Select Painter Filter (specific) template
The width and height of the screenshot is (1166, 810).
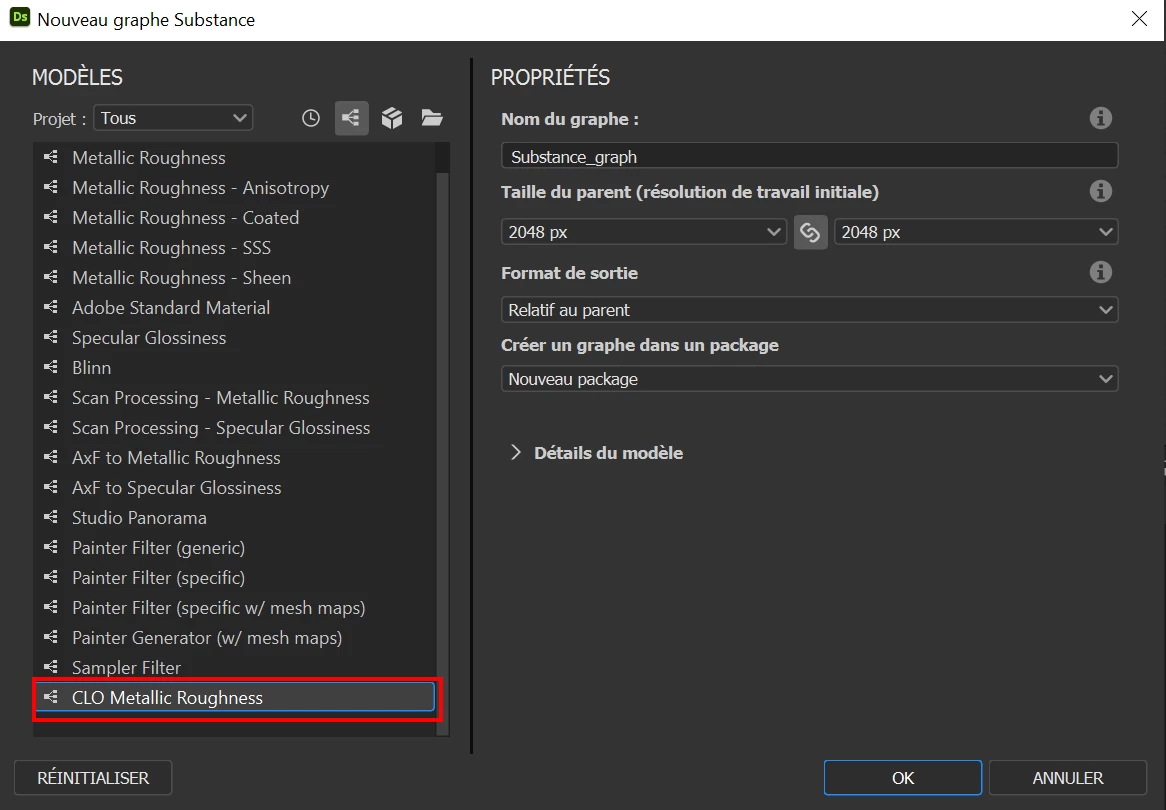(234, 578)
